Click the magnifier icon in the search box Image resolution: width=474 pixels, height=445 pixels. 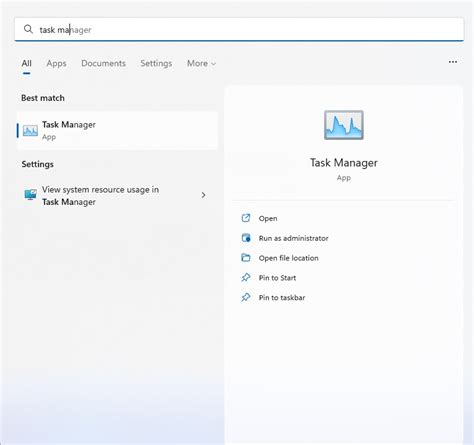point(28,29)
